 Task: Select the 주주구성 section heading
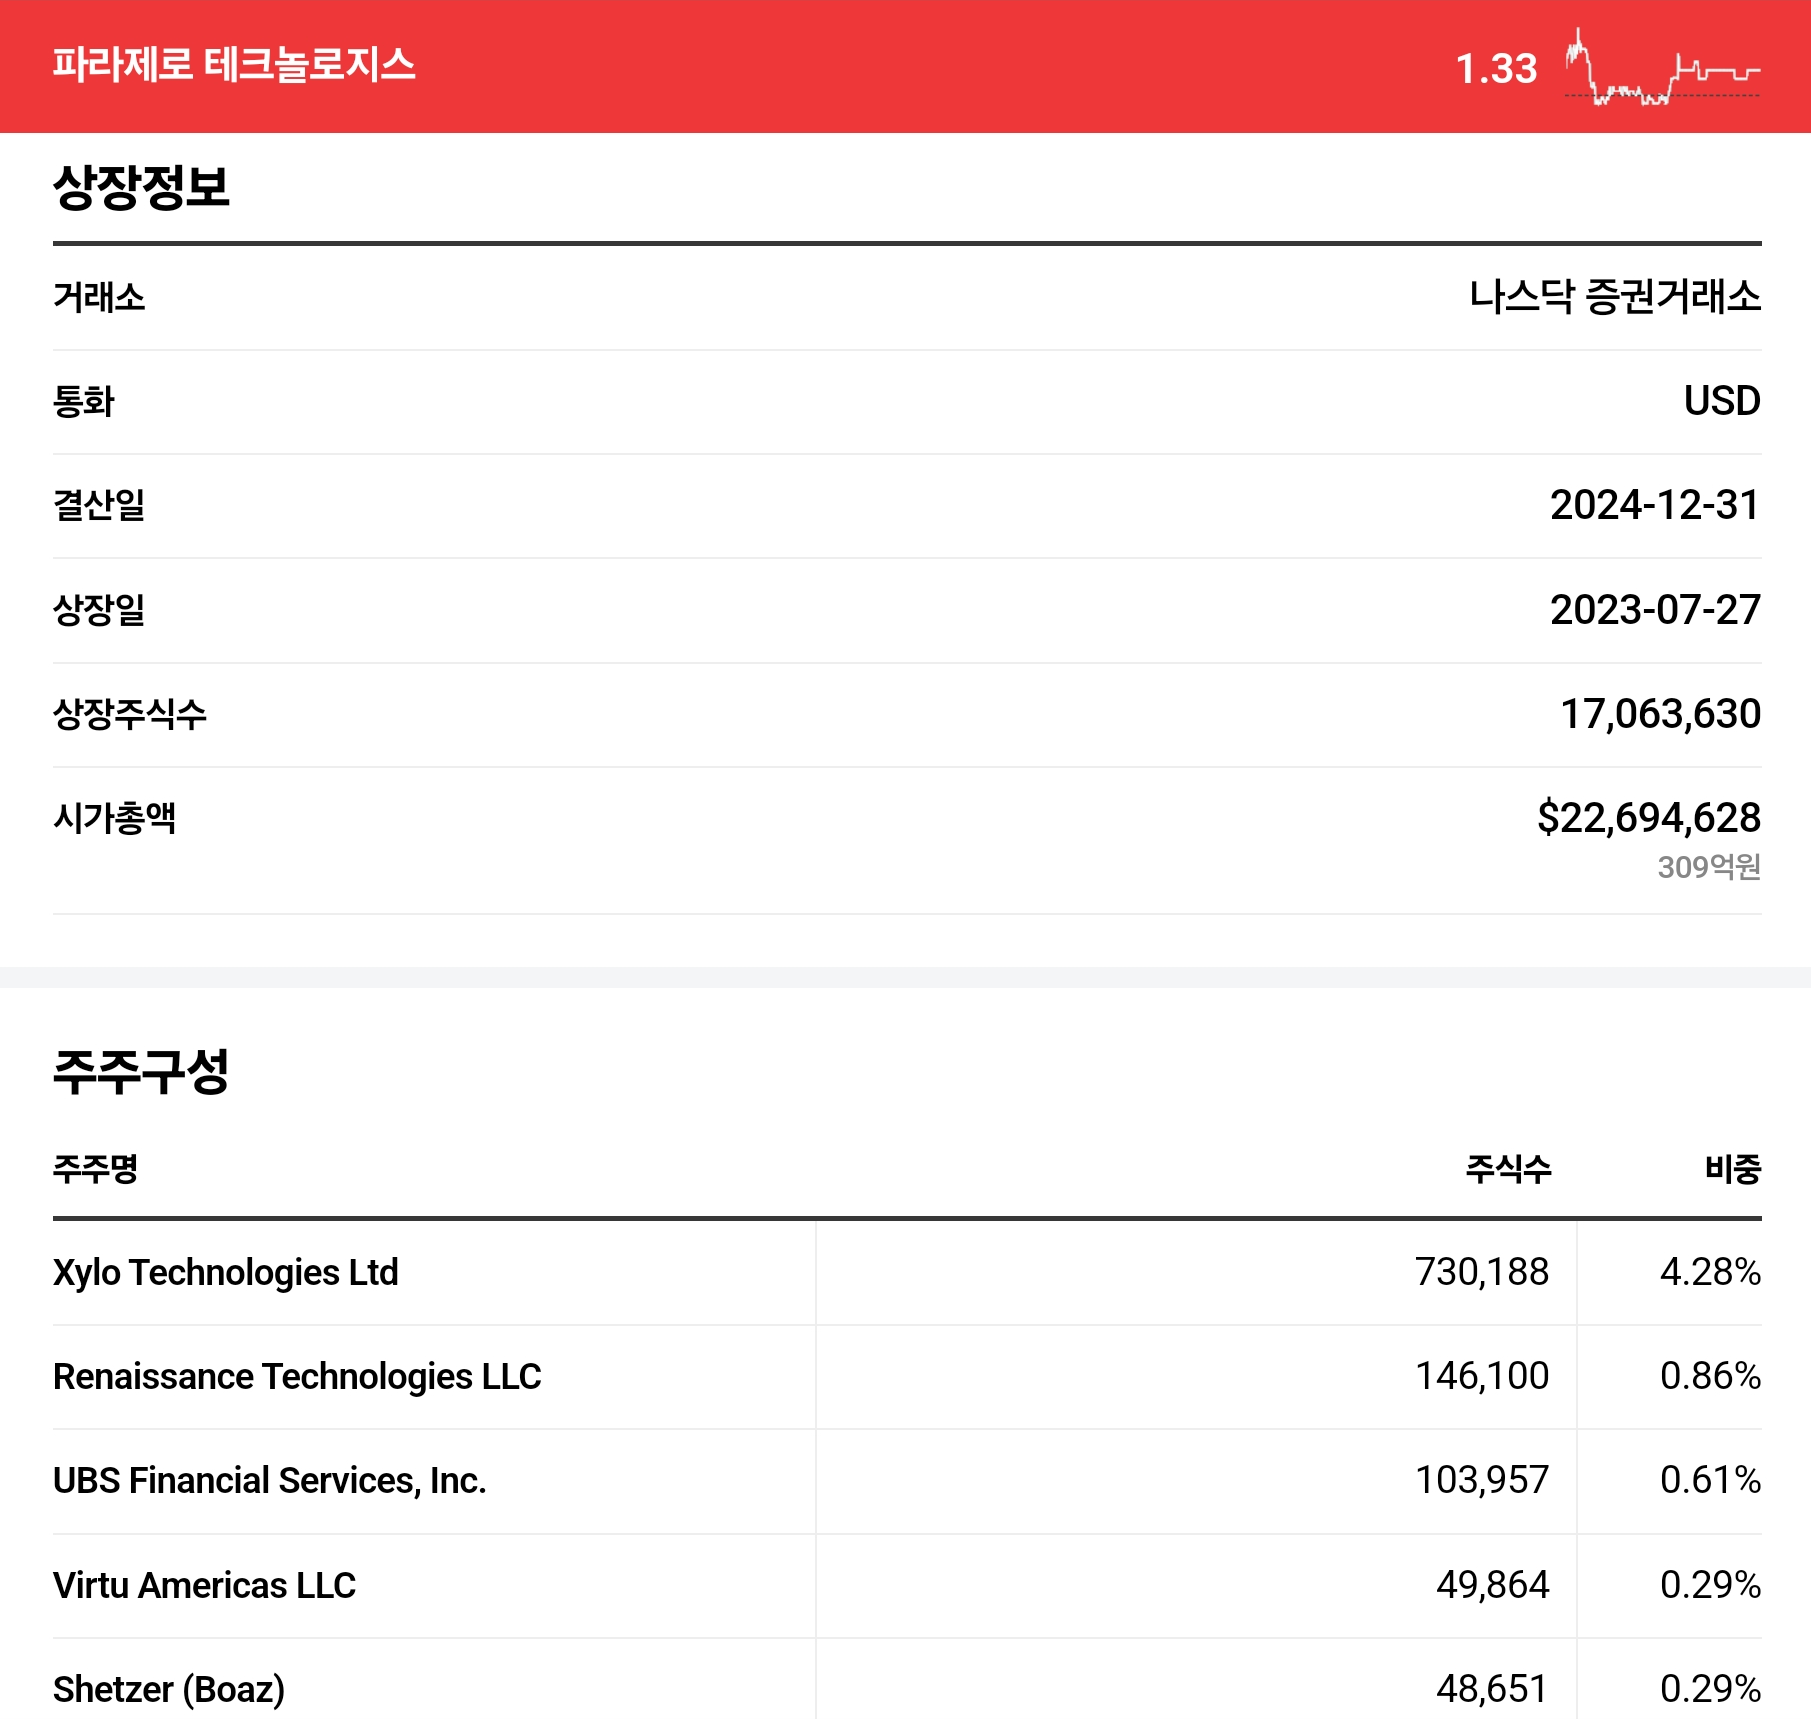coord(141,1071)
